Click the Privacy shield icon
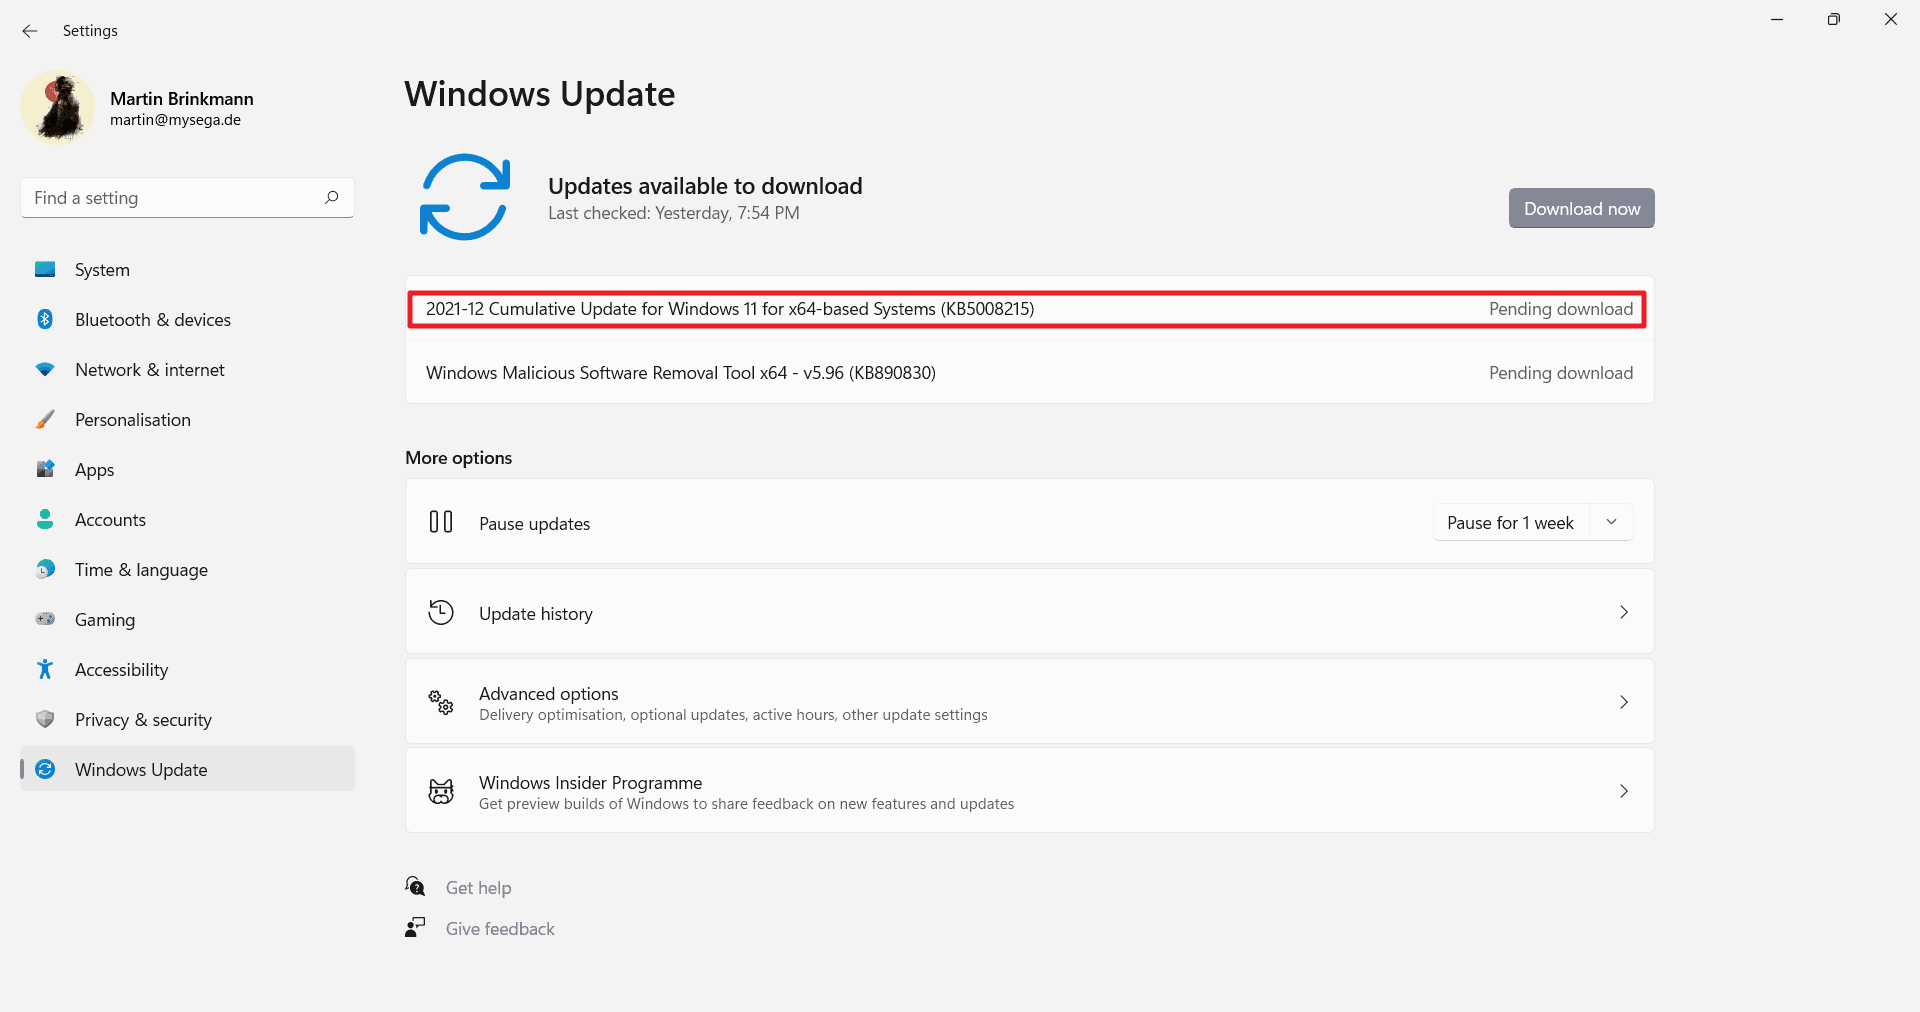 45,719
